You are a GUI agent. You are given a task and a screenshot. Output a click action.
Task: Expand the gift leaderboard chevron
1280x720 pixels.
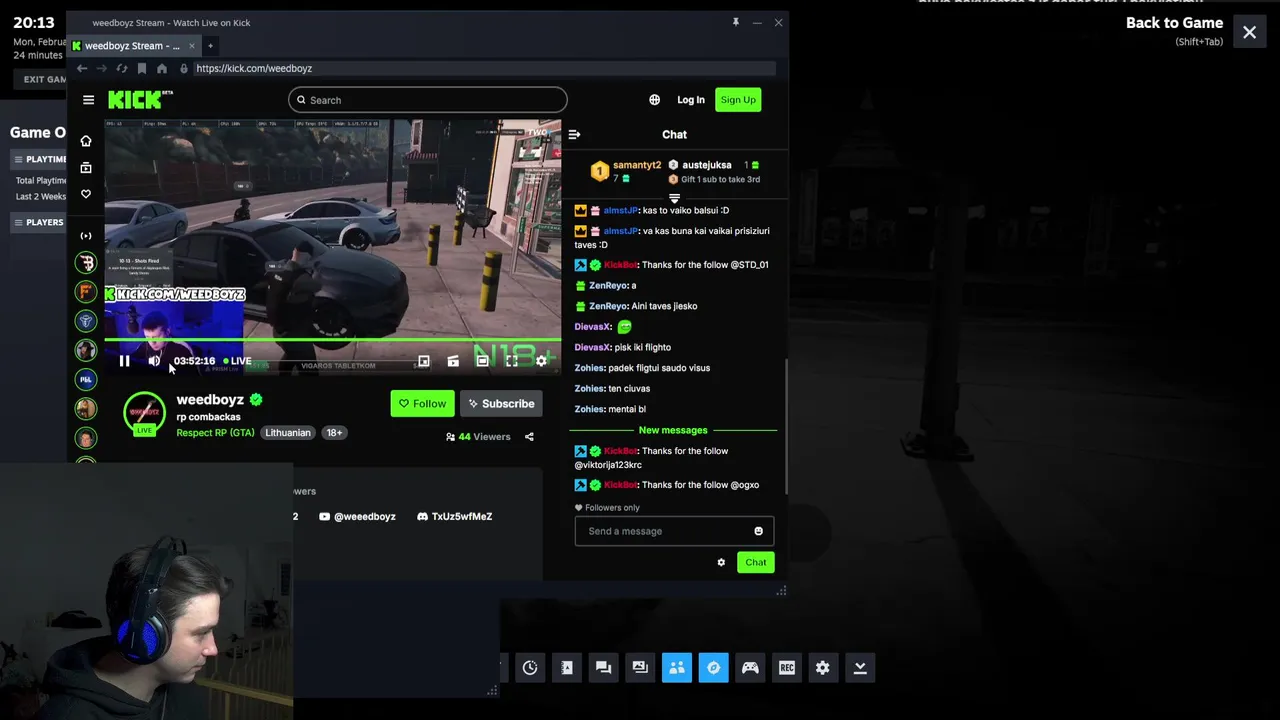(x=674, y=197)
